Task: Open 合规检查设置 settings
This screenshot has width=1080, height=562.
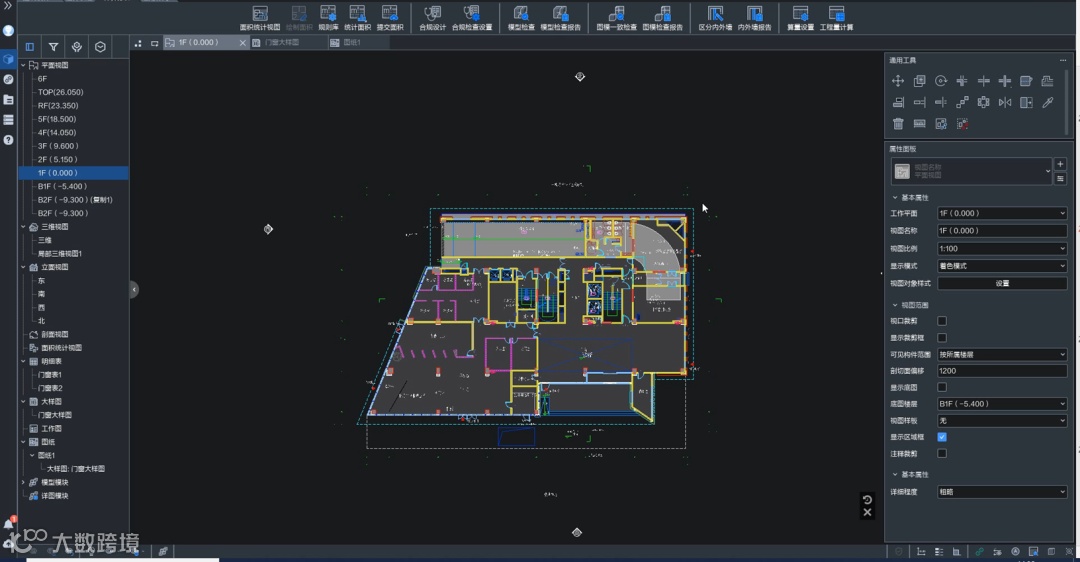Action: coord(472,19)
